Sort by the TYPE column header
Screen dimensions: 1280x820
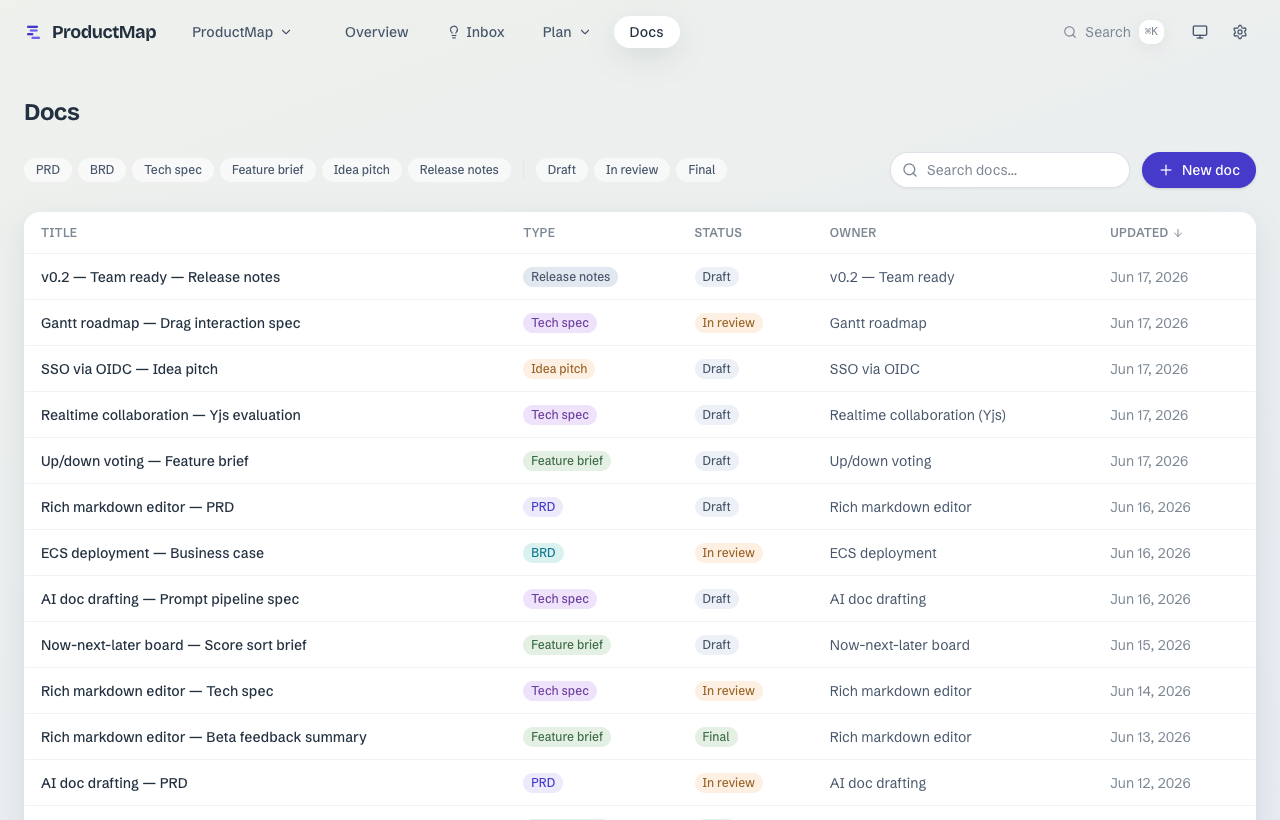(x=539, y=233)
